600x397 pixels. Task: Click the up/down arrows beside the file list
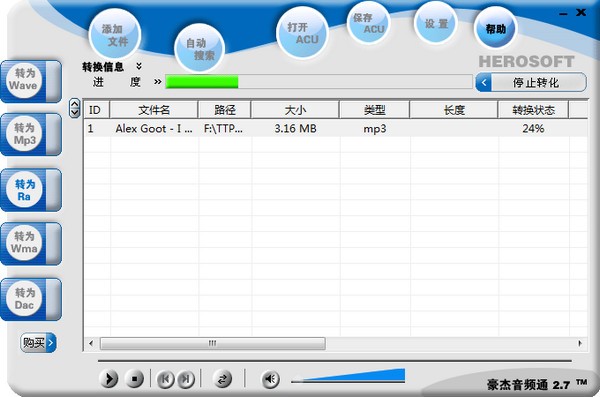coord(75,108)
